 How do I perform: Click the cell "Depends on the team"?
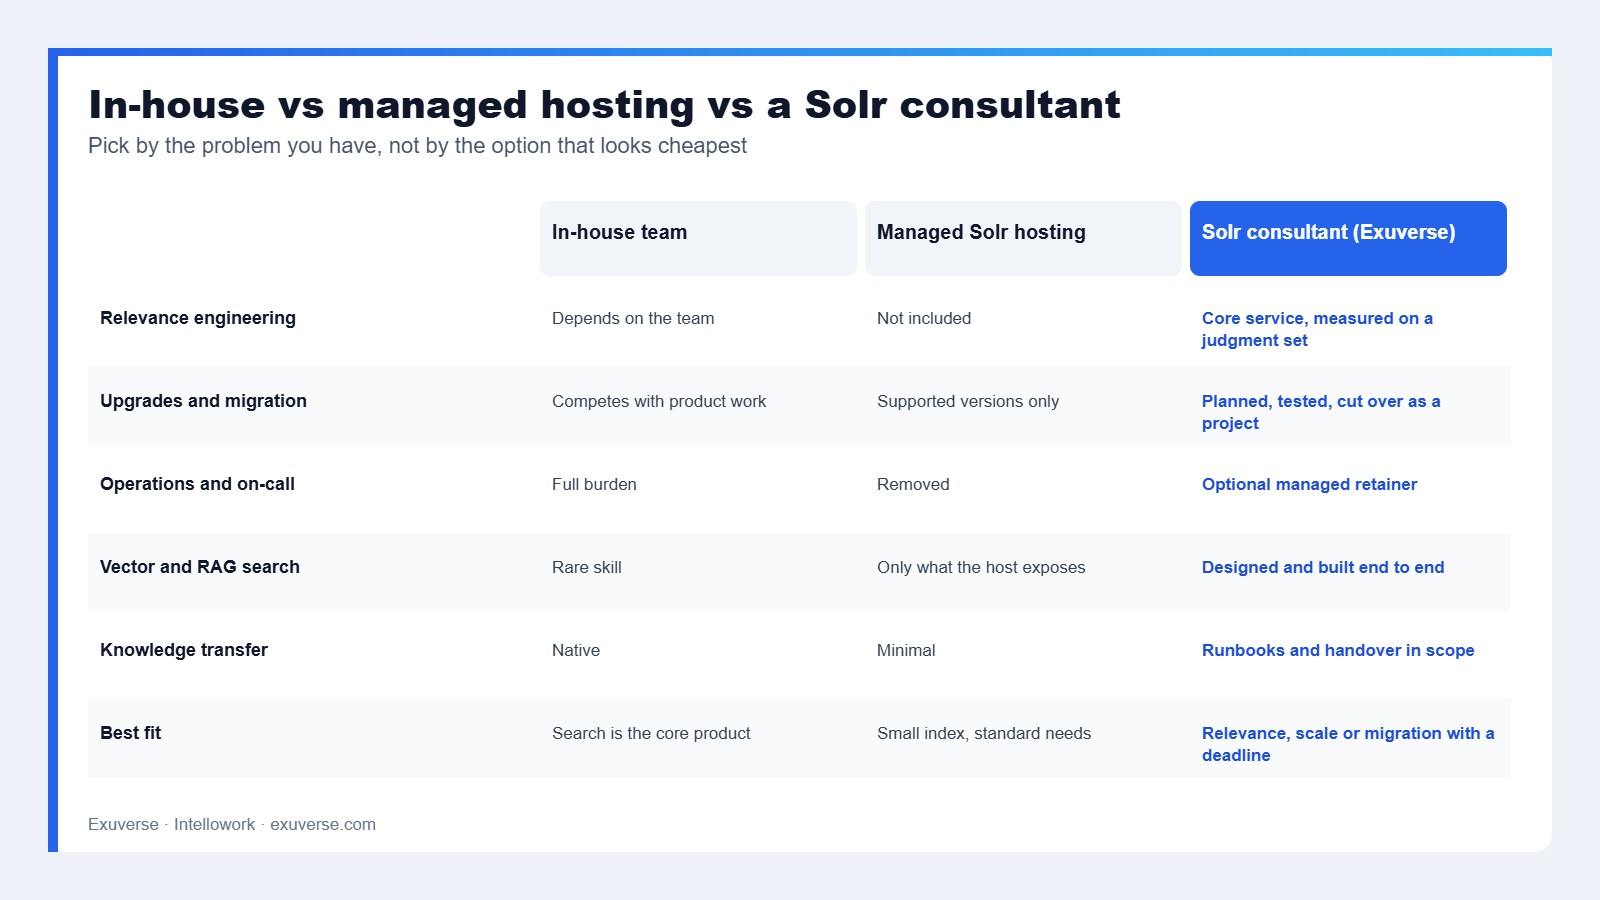[x=633, y=318]
